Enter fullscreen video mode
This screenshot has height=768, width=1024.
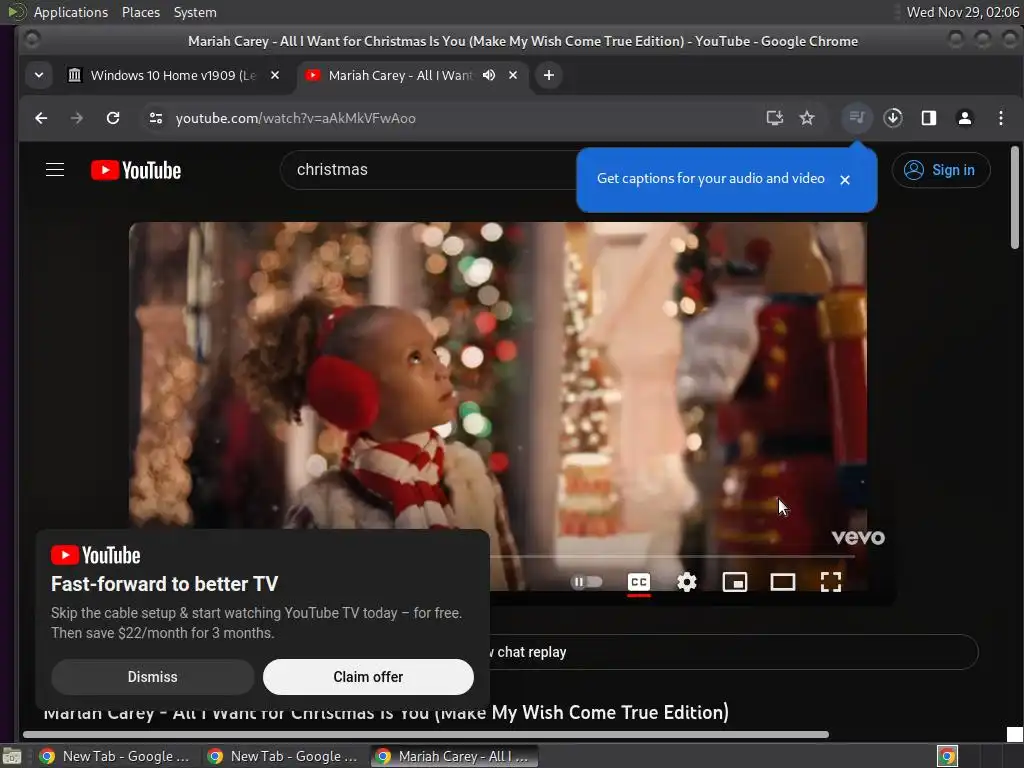[x=831, y=582]
